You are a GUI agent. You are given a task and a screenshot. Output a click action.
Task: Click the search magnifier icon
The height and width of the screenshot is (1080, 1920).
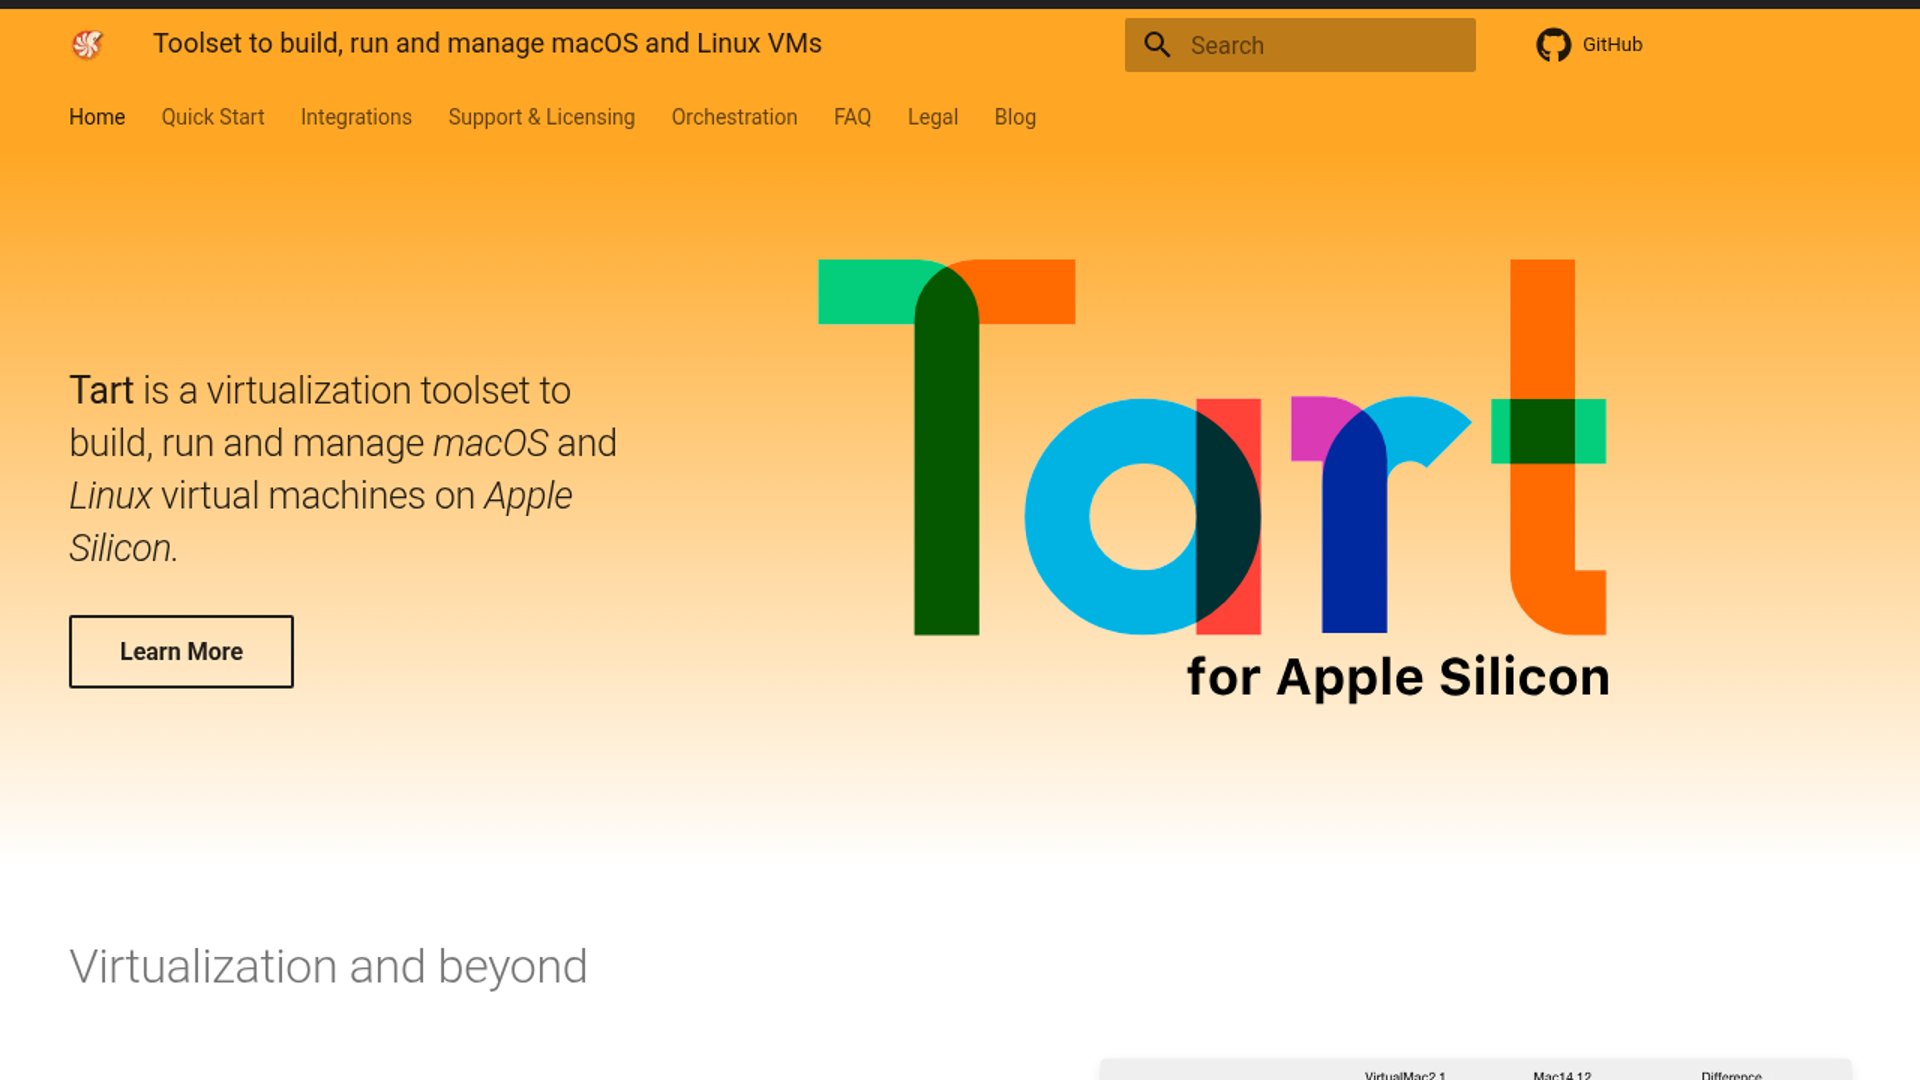(1157, 45)
